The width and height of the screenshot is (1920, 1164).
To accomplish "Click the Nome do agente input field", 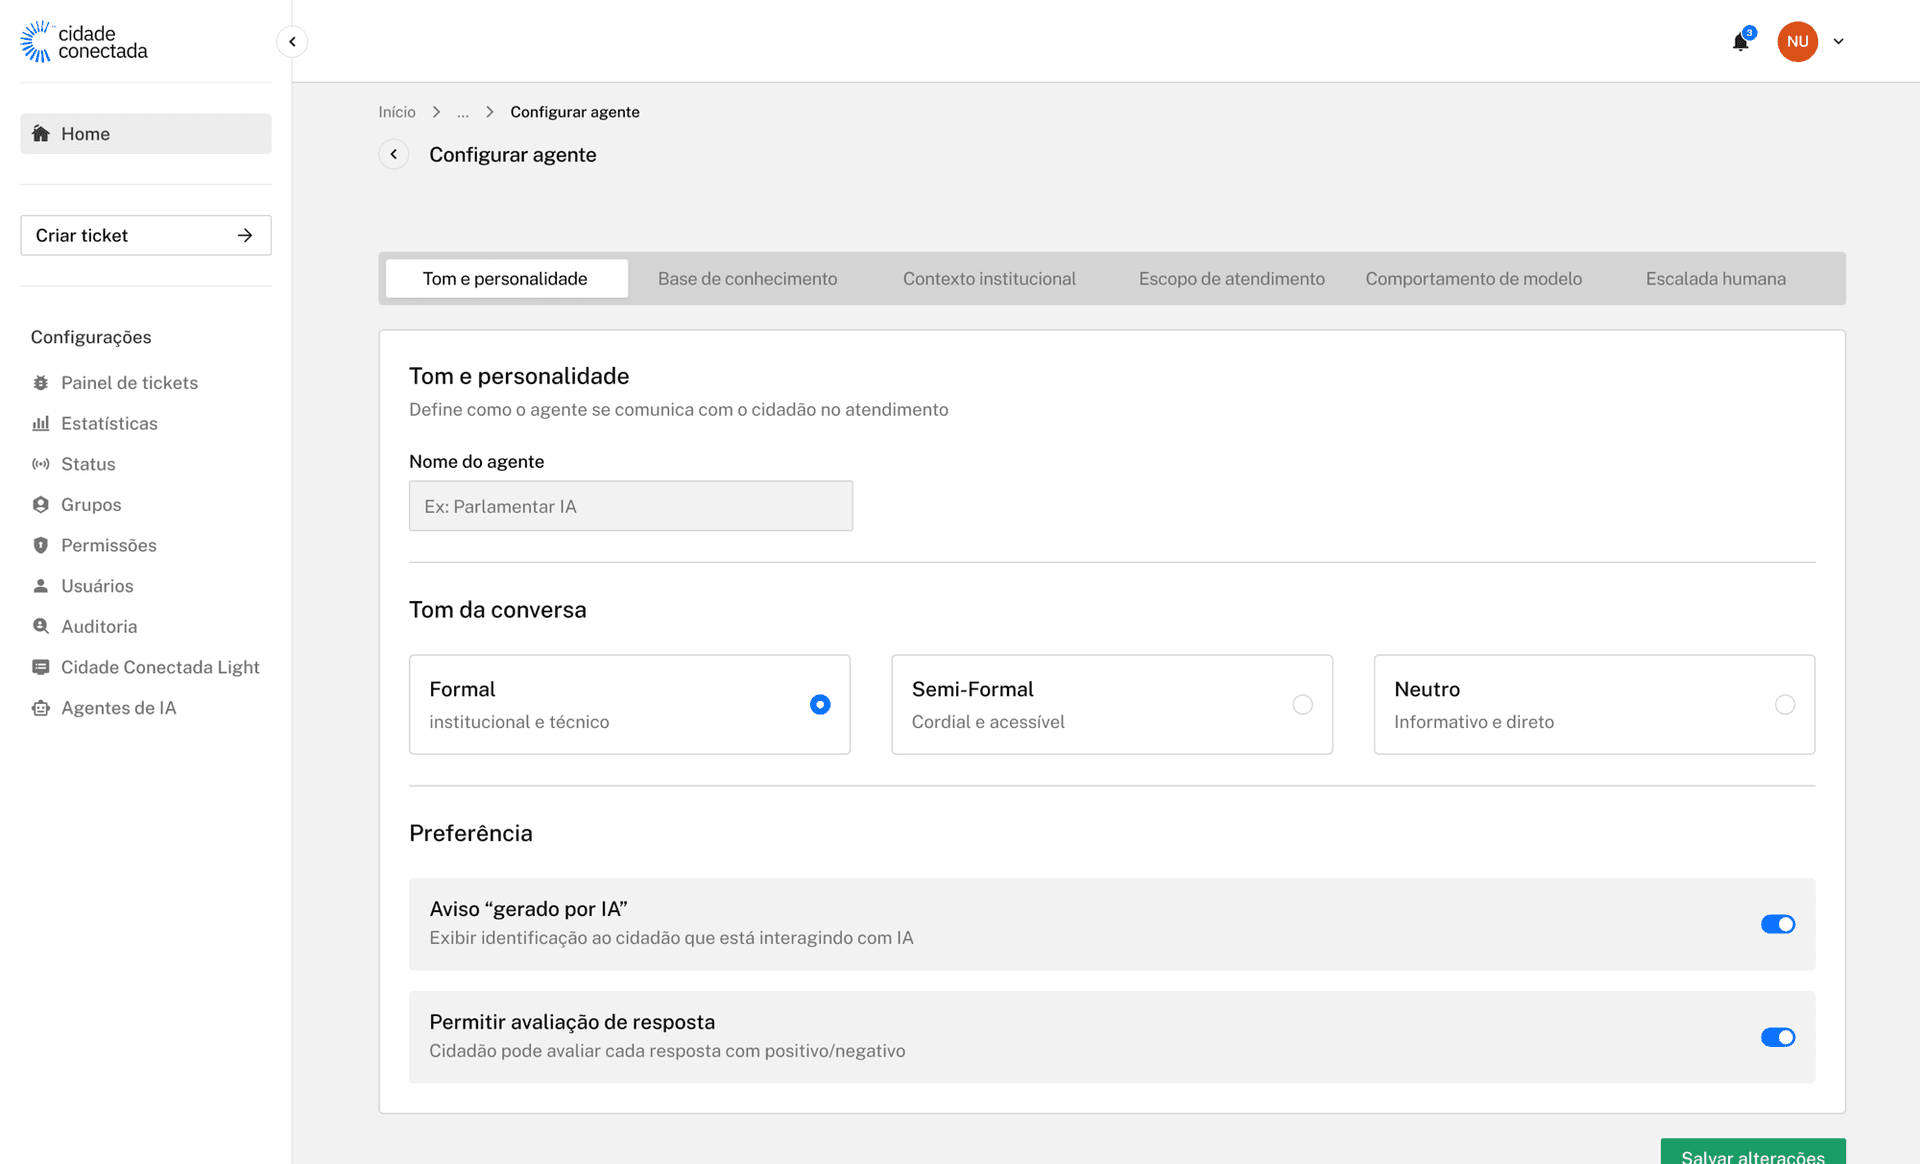I will coord(631,506).
